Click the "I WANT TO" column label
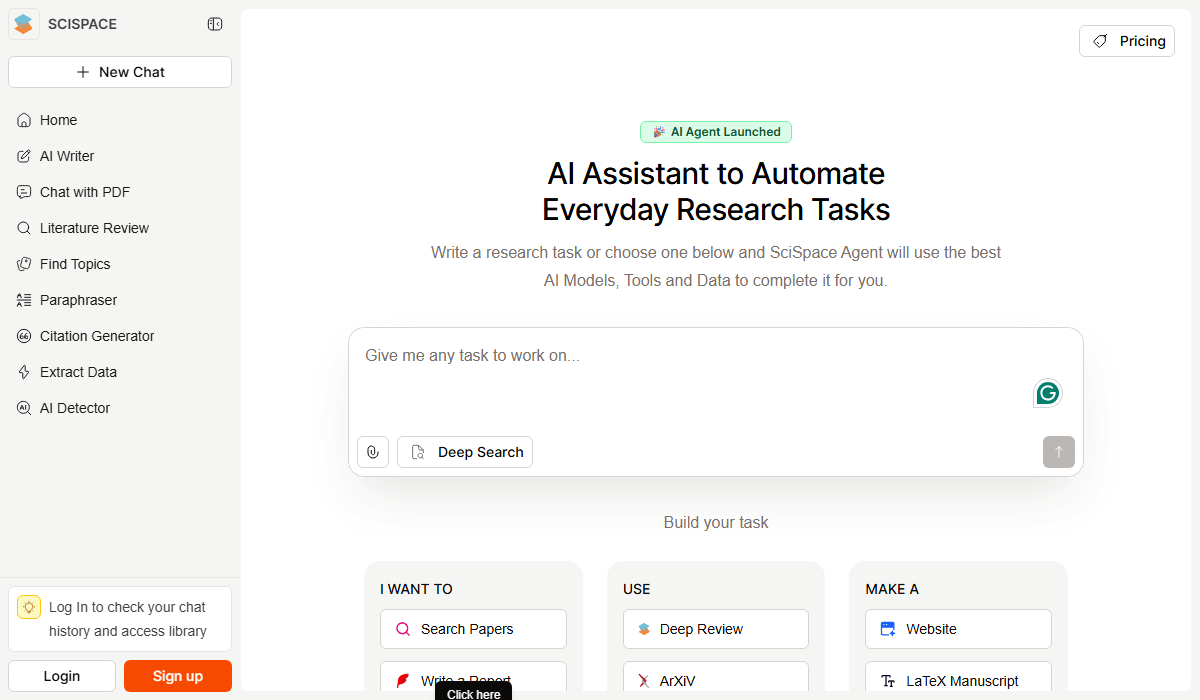1200x700 pixels. pyautogui.click(x=416, y=589)
